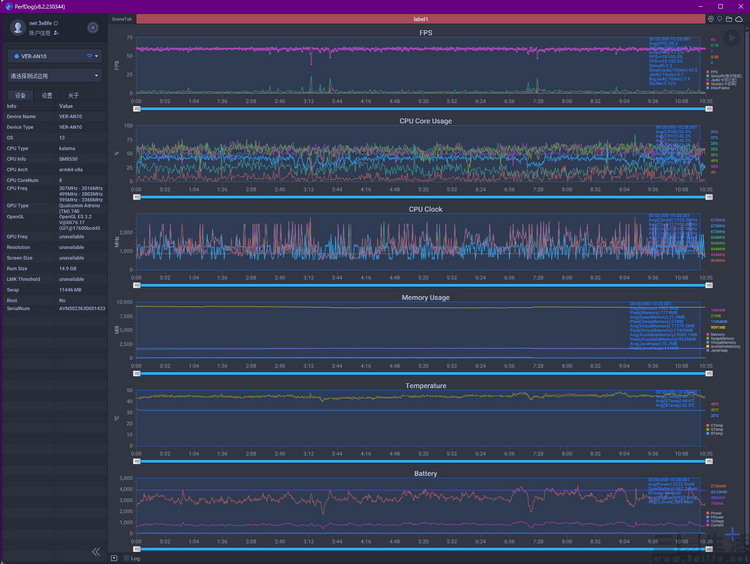Click the cloud upload icon
Image resolution: width=750 pixels, height=564 pixels.
pos(739,19)
